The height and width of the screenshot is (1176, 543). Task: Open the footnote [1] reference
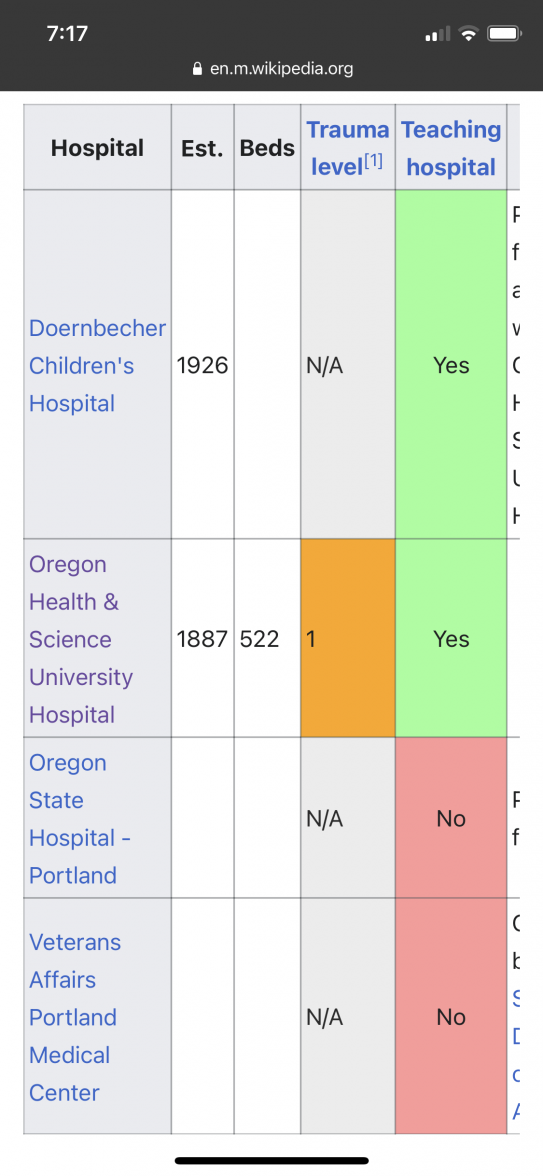(373, 161)
